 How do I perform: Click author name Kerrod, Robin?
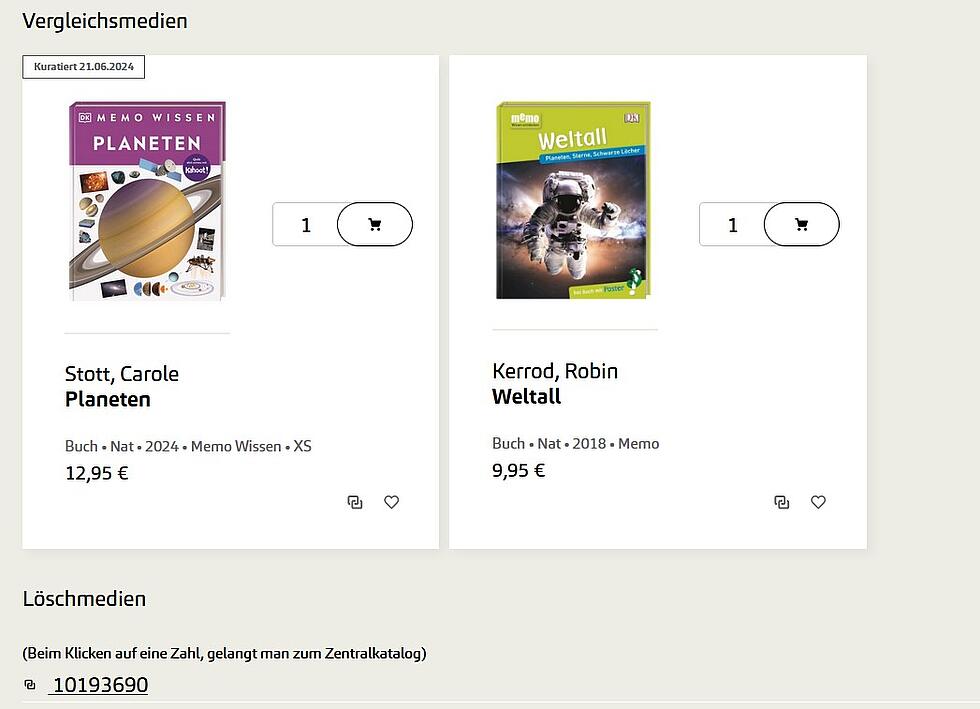[555, 371]
